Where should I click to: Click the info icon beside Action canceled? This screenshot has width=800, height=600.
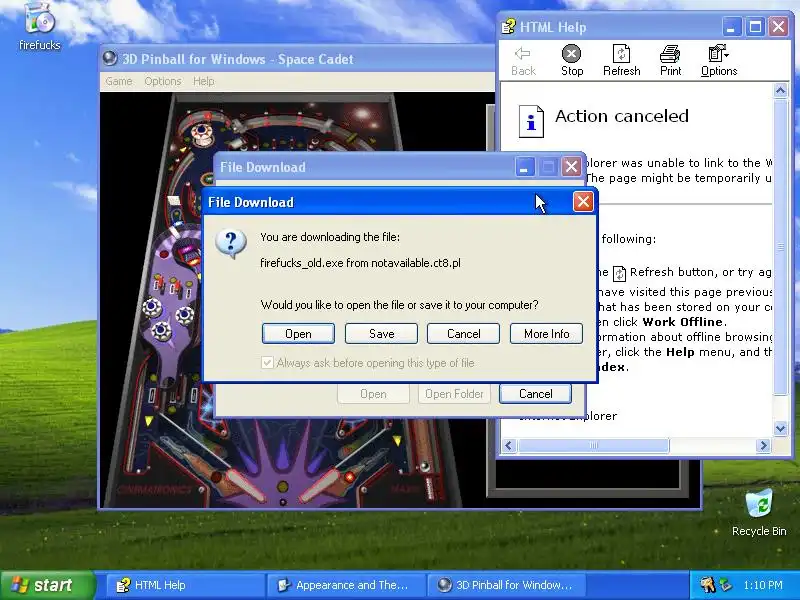(531, 121)
